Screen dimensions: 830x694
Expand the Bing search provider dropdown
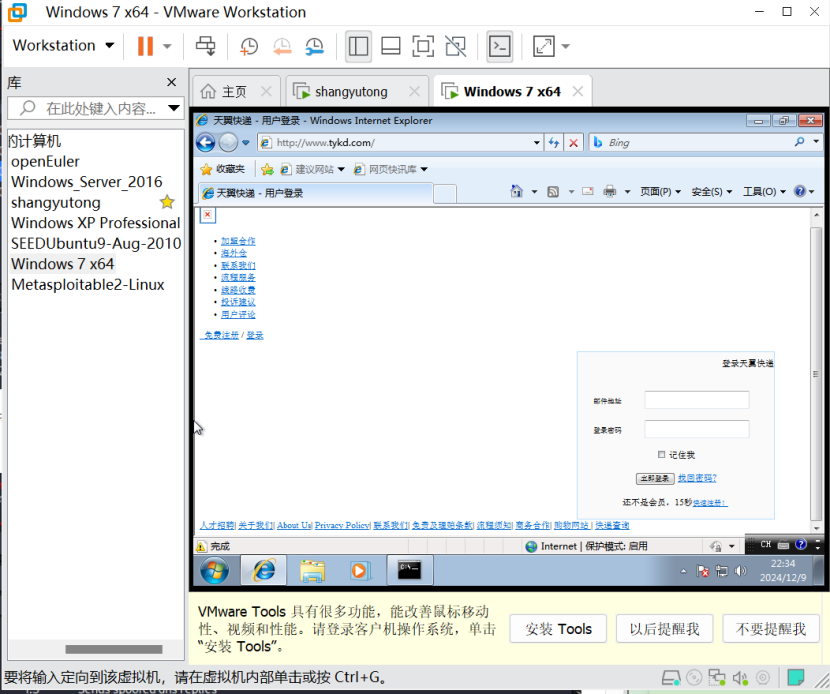(816, 141)
